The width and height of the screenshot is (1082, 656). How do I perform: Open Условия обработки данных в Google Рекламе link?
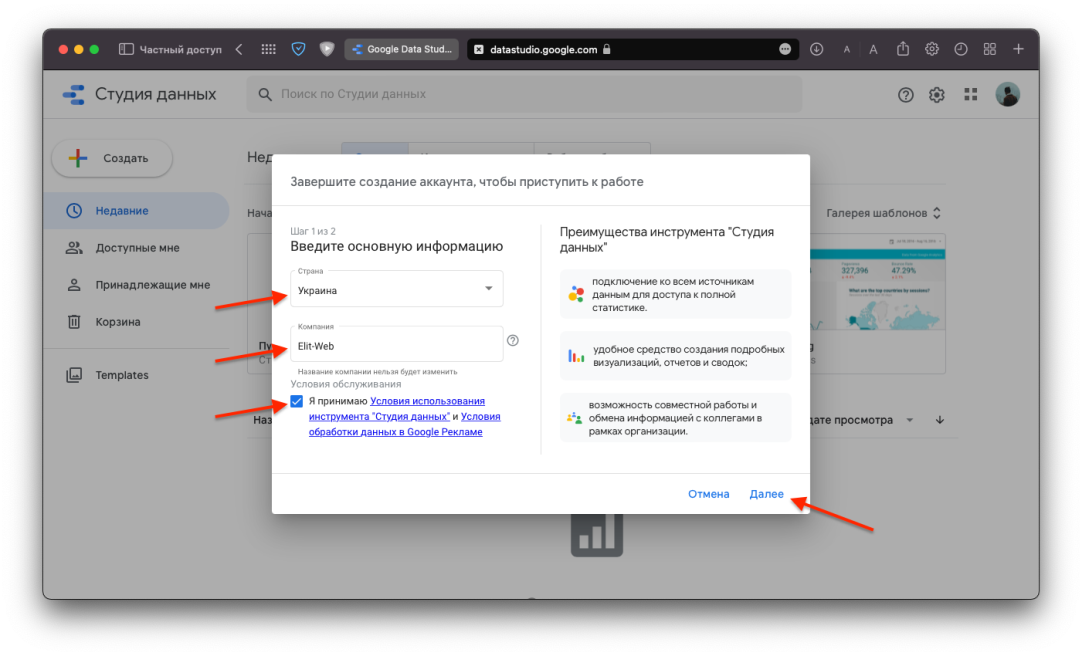pos(404,424)
